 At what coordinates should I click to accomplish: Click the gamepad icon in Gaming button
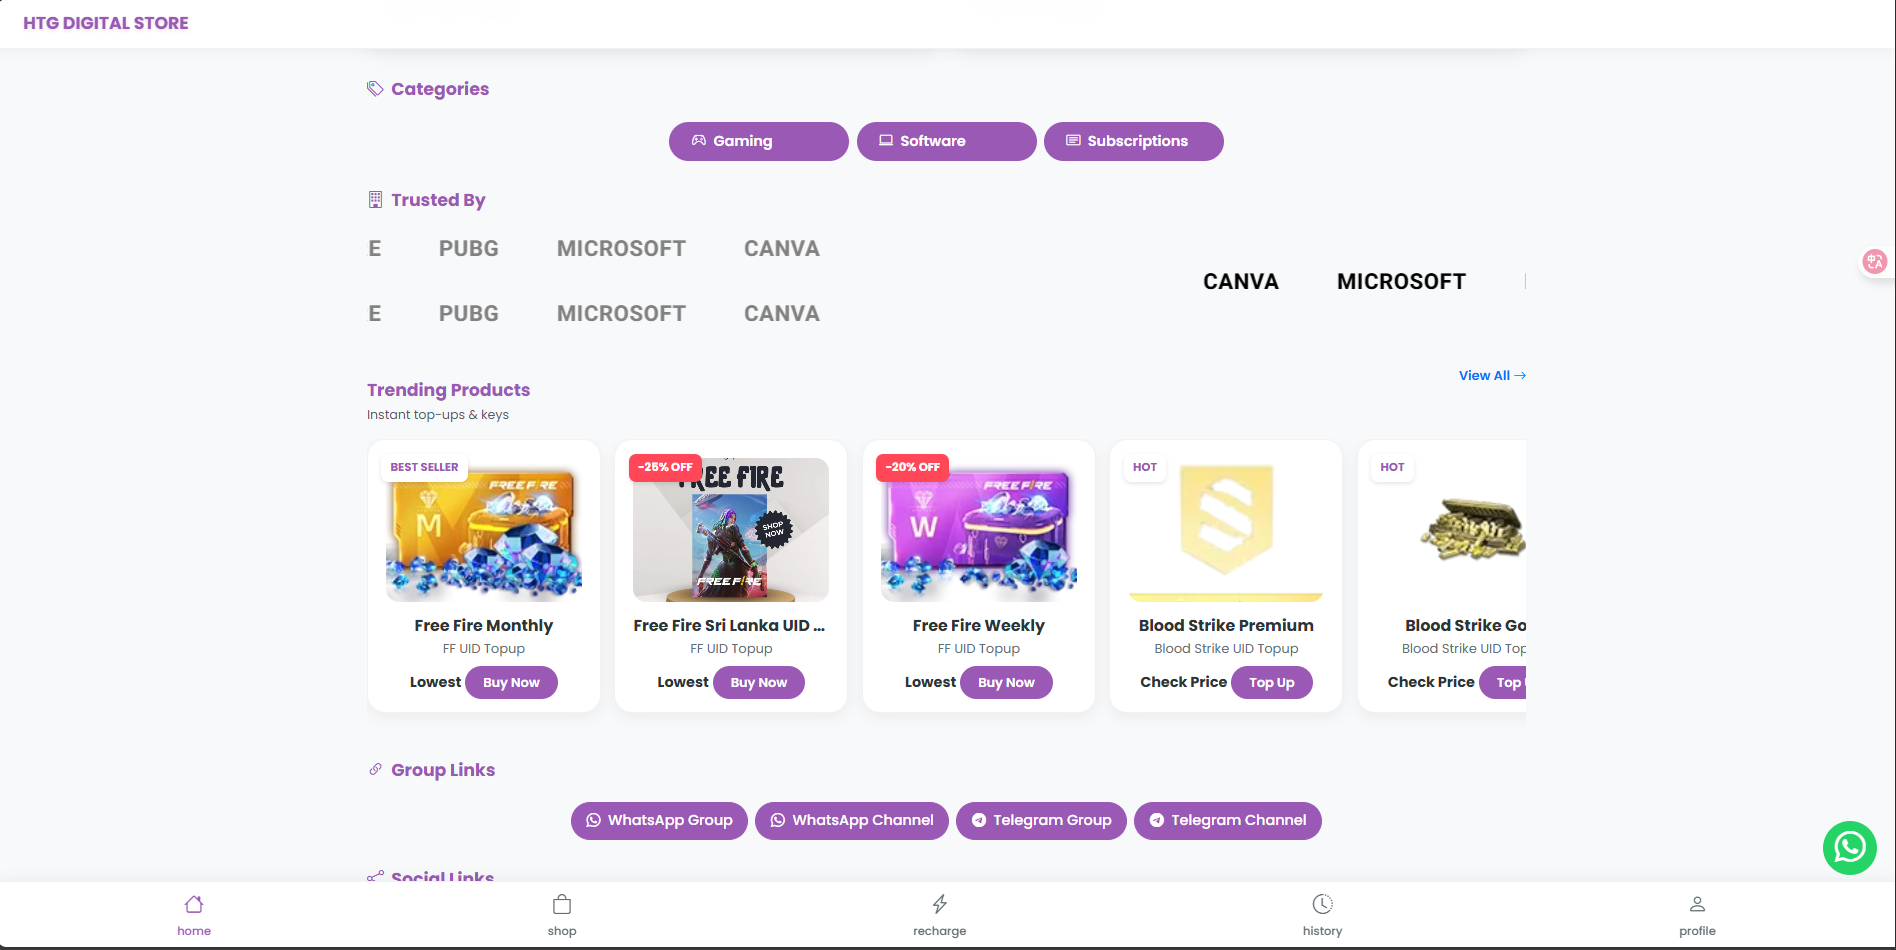(x=699, y=141)
